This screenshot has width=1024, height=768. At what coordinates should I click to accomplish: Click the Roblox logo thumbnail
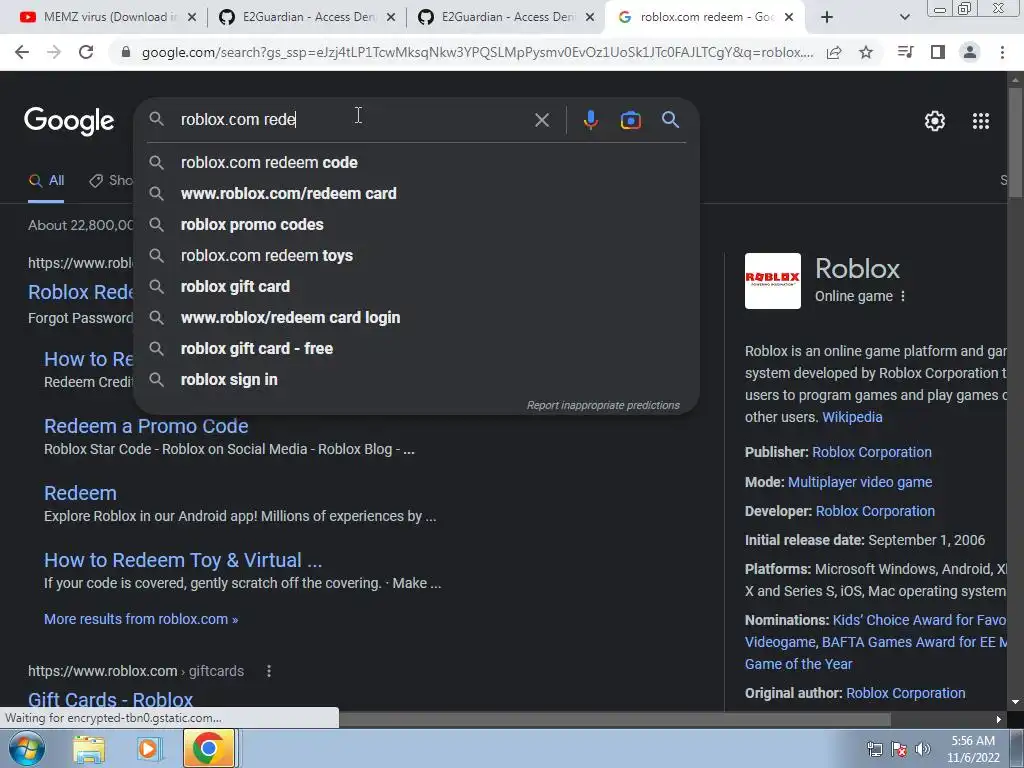point(773,281)
